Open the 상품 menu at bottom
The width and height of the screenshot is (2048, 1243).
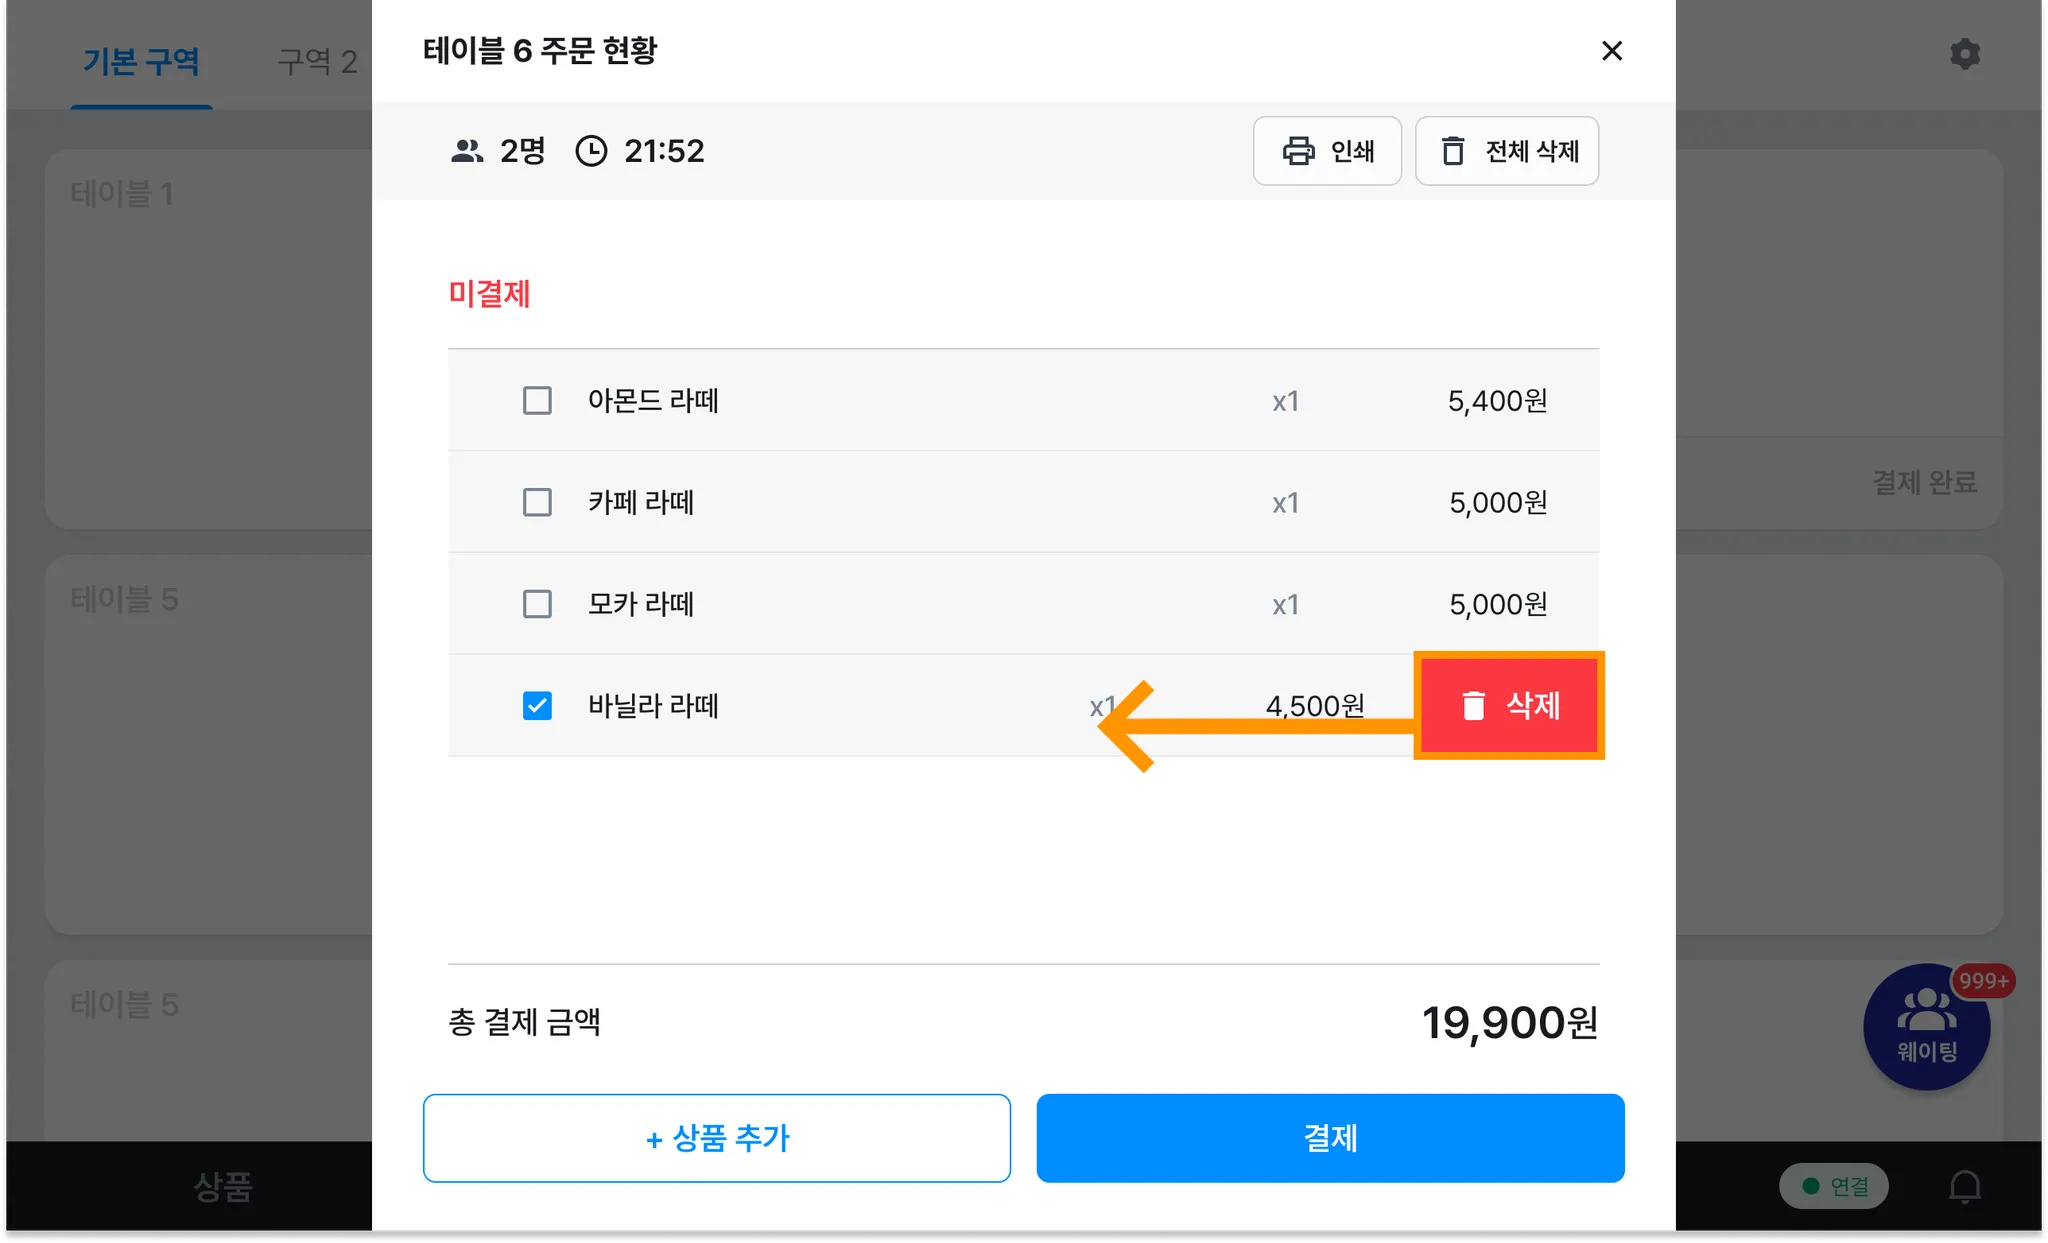coord(222,1187)
